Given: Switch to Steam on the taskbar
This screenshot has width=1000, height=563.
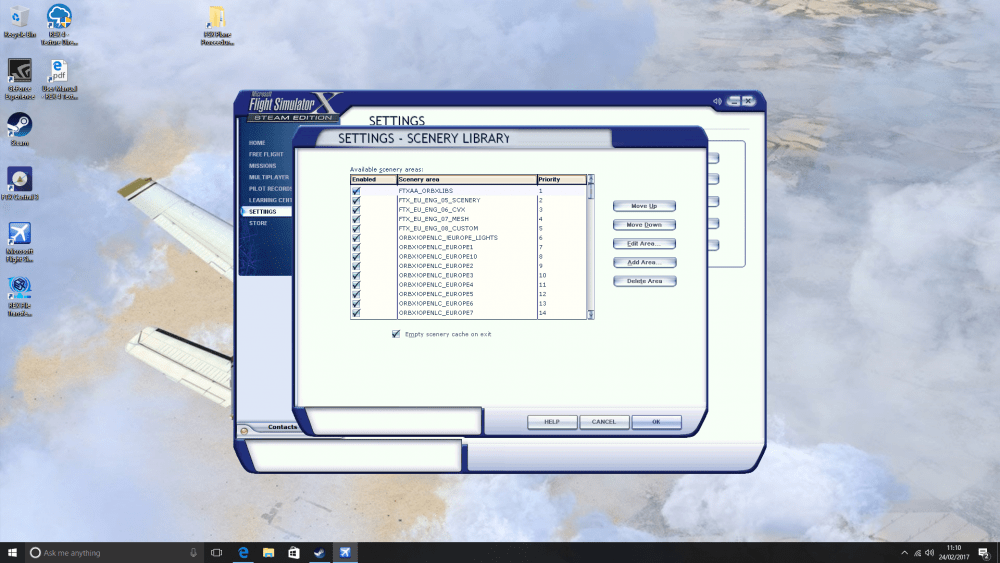Looking at the screenshot, I should tap(319, 553).
